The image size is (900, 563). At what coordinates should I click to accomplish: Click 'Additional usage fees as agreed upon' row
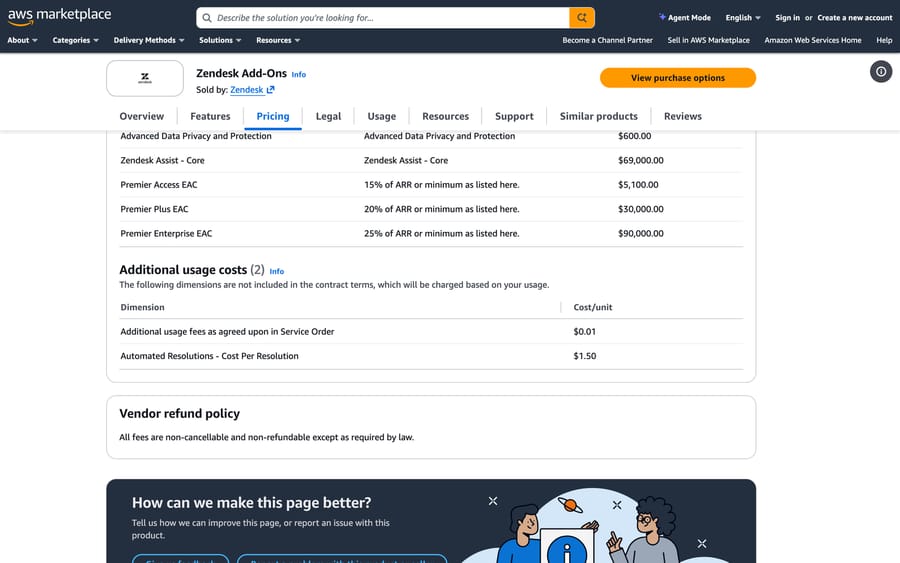431,332
